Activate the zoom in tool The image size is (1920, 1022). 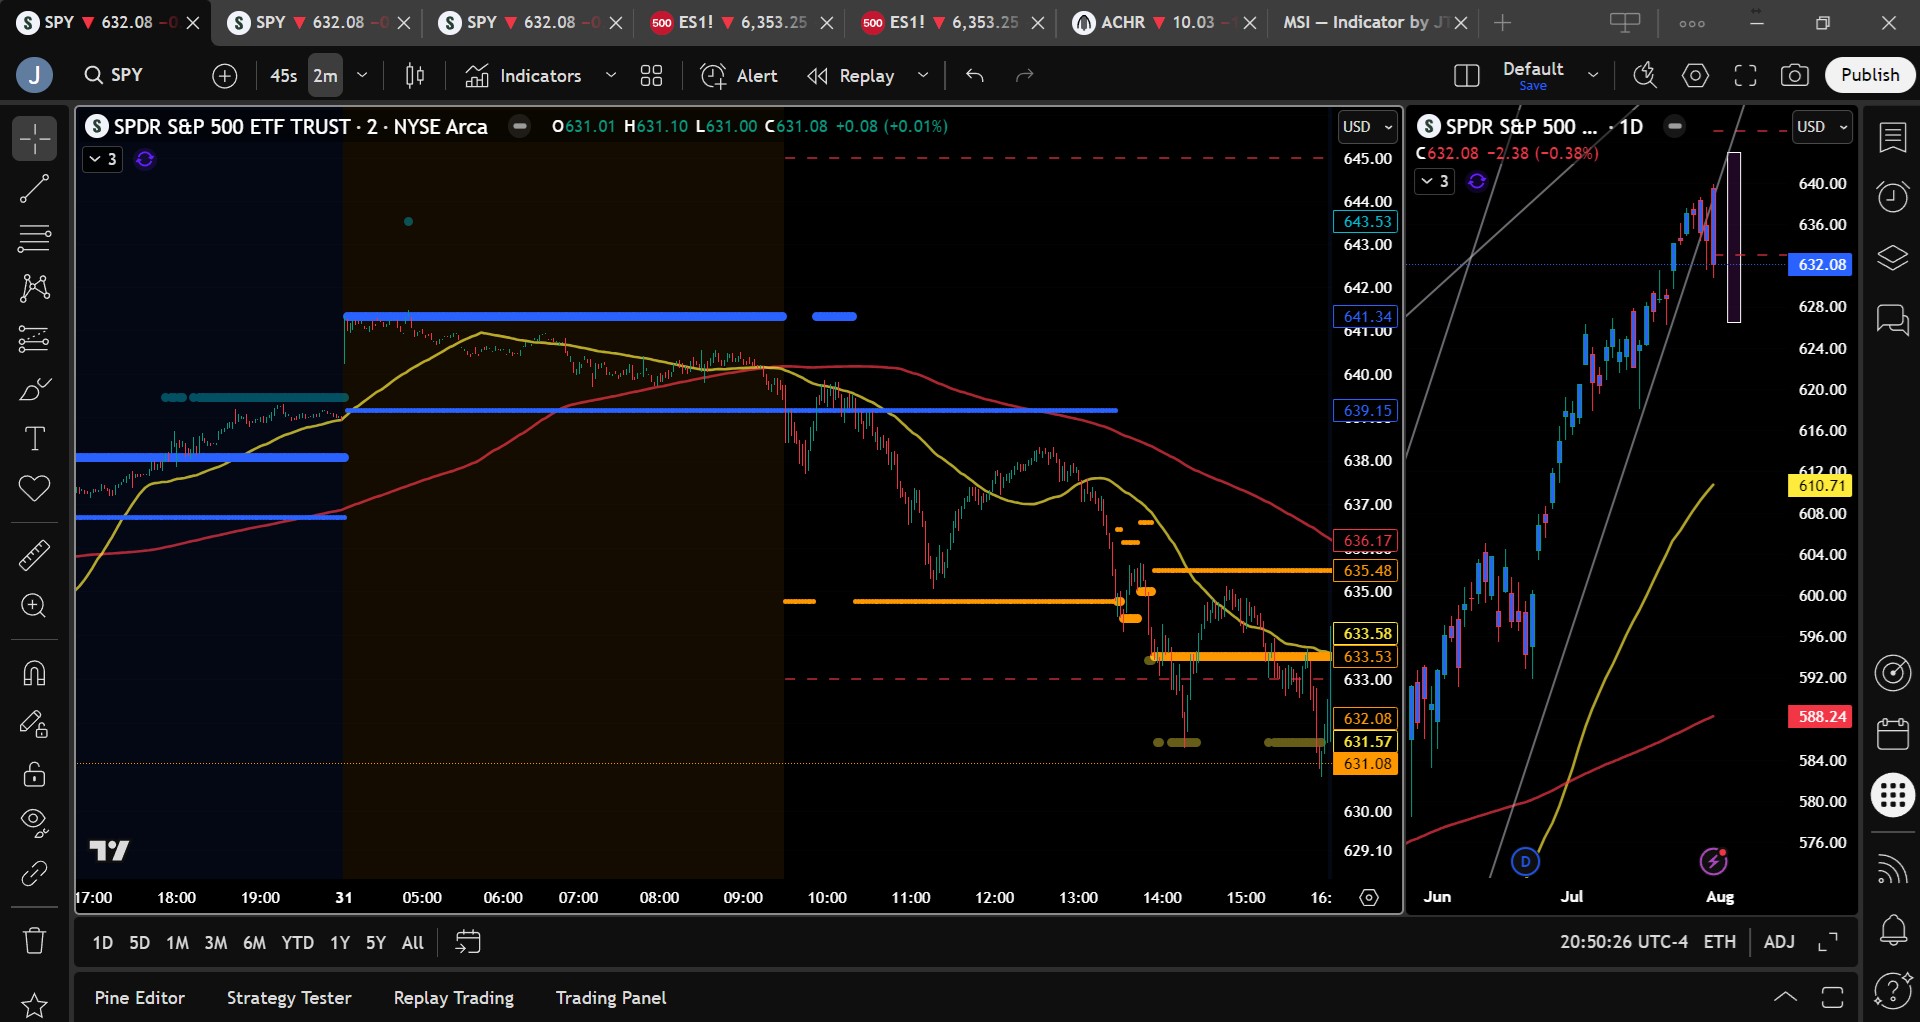coord(34,606)
